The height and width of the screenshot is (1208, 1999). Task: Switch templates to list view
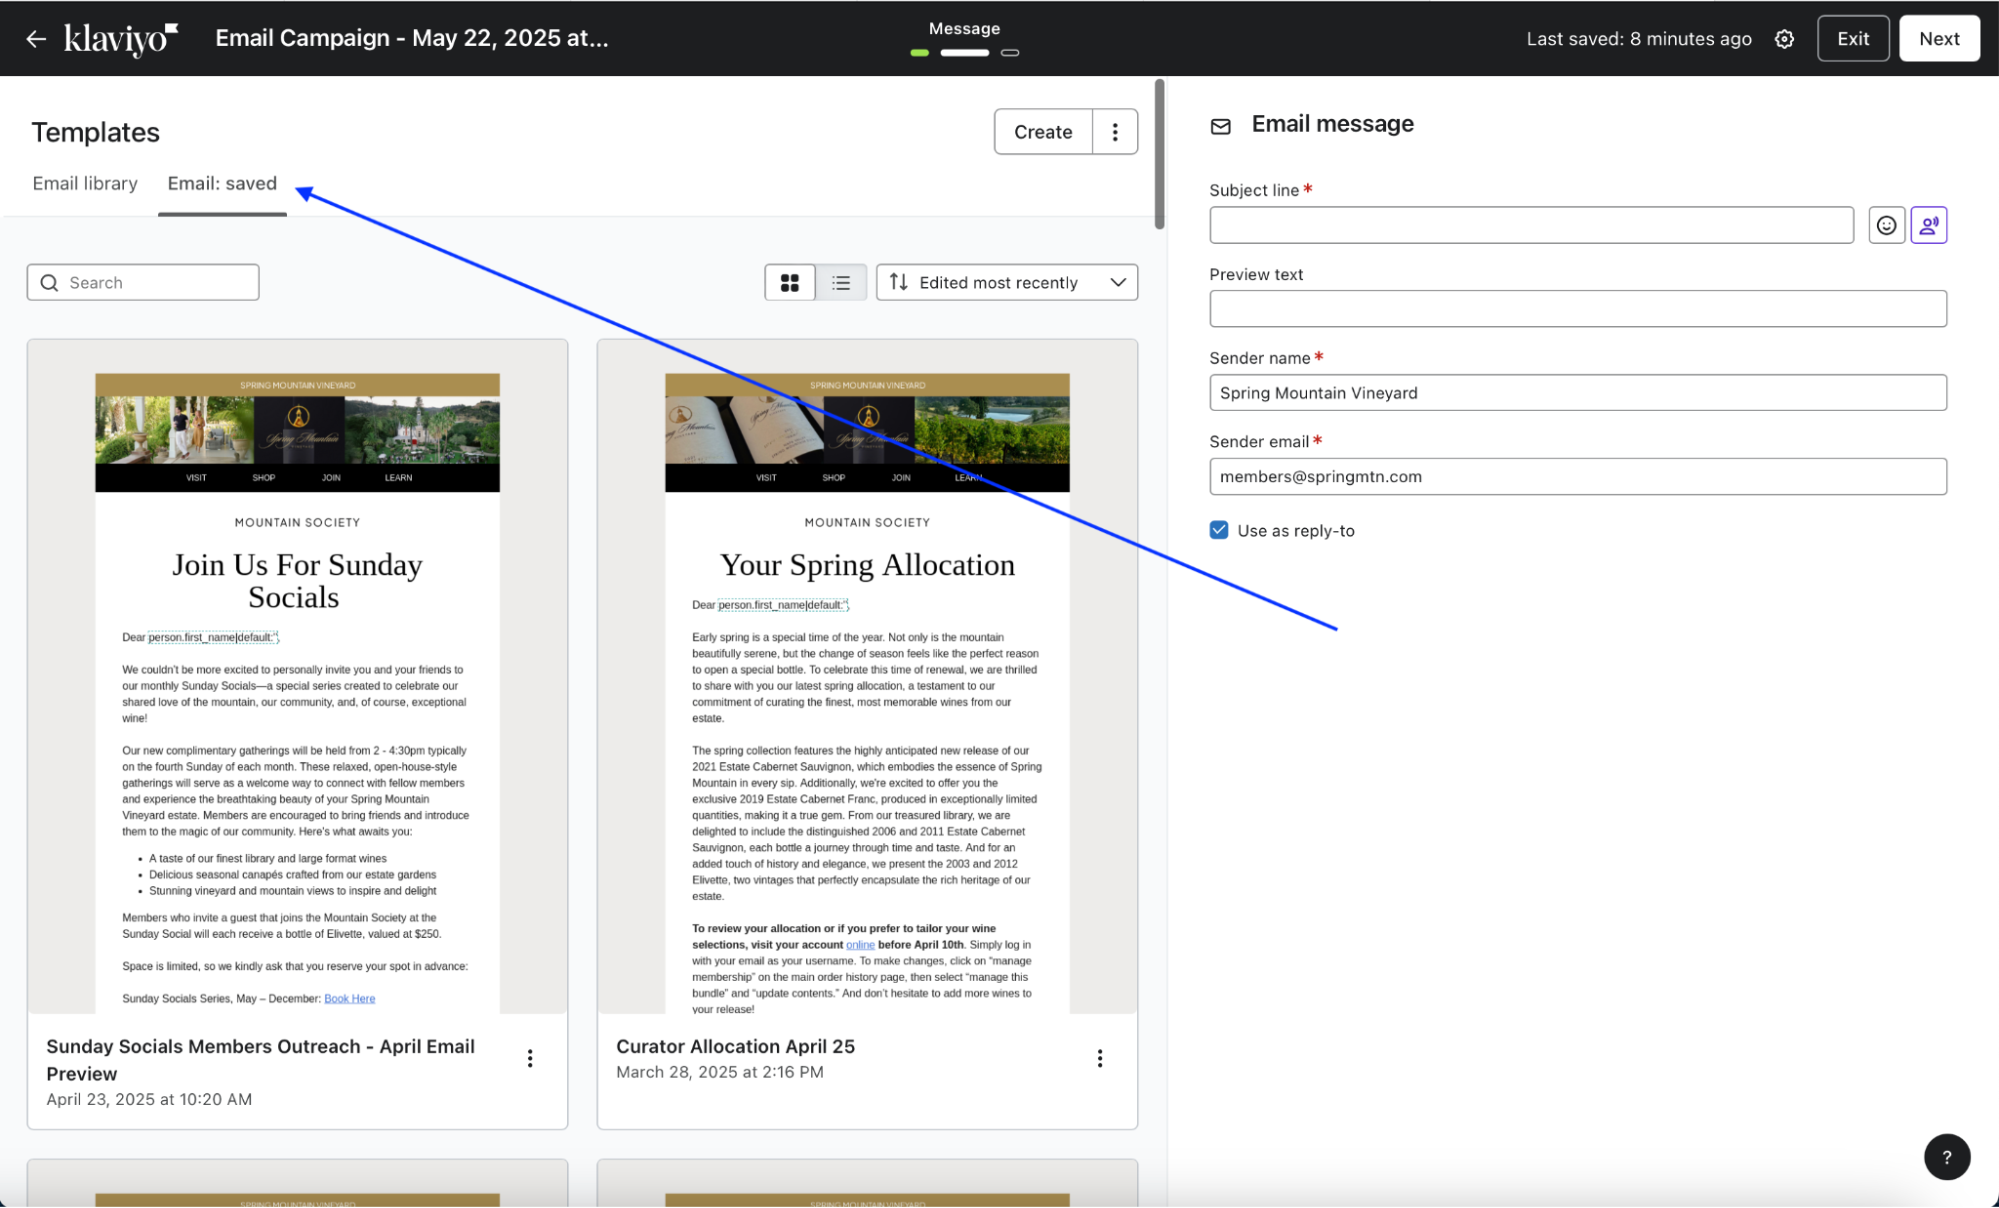(841, 283)
